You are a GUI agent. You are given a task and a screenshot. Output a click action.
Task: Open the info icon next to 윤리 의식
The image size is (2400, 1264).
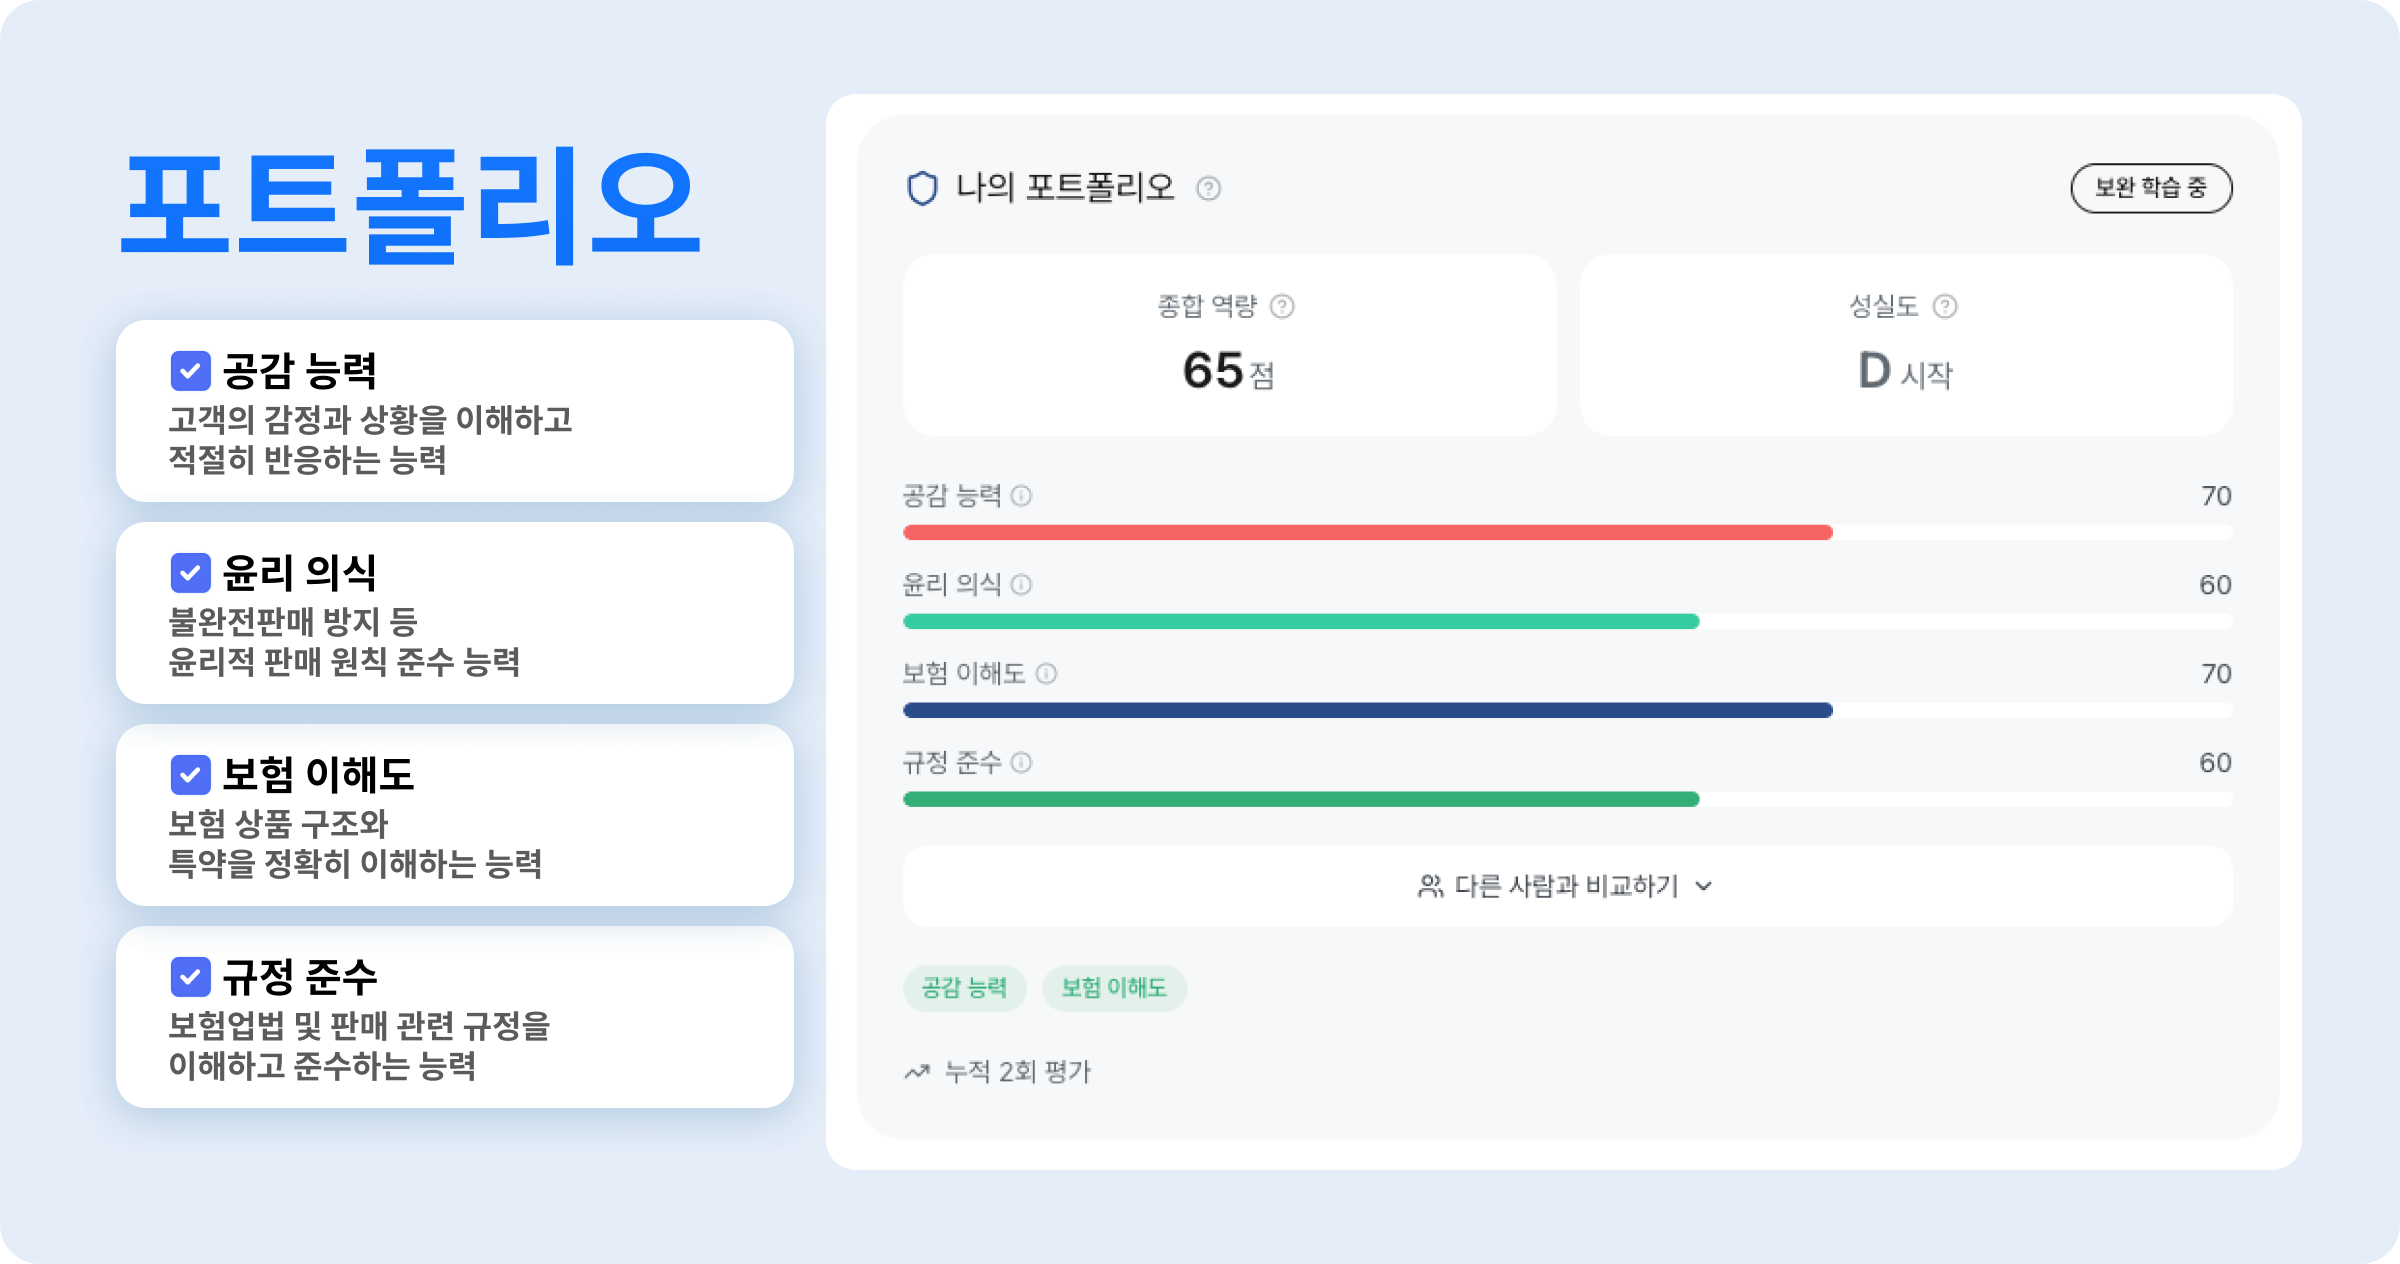pos(1020,586)
